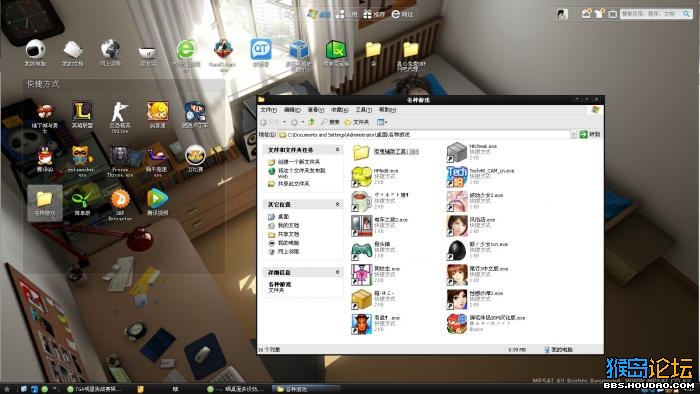Screen dimensions: 700x394
Task: Click the star Start button on taskbar
Action: (7, 389)
